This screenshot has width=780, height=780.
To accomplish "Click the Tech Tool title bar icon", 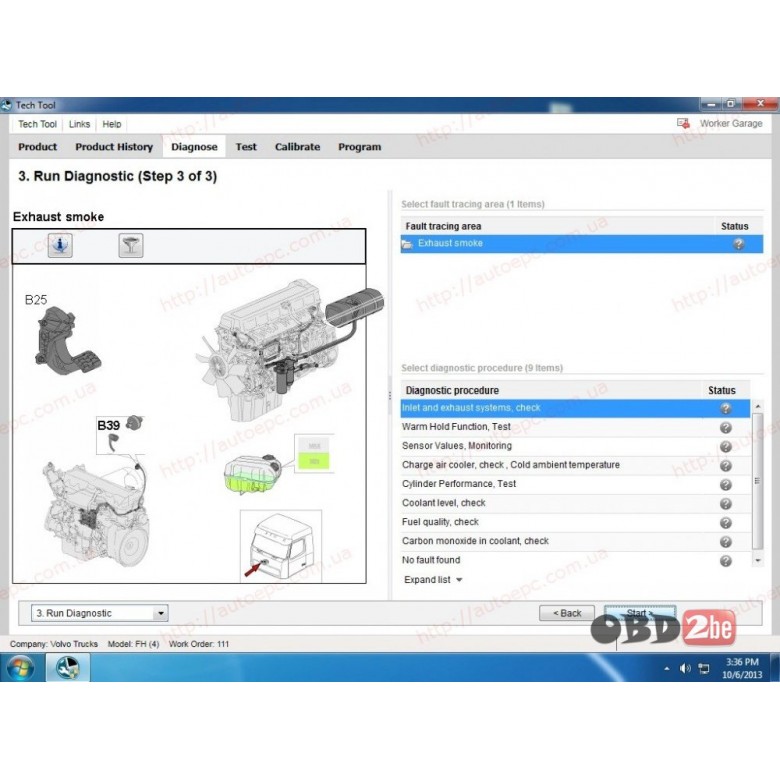I will coord(6,105).
